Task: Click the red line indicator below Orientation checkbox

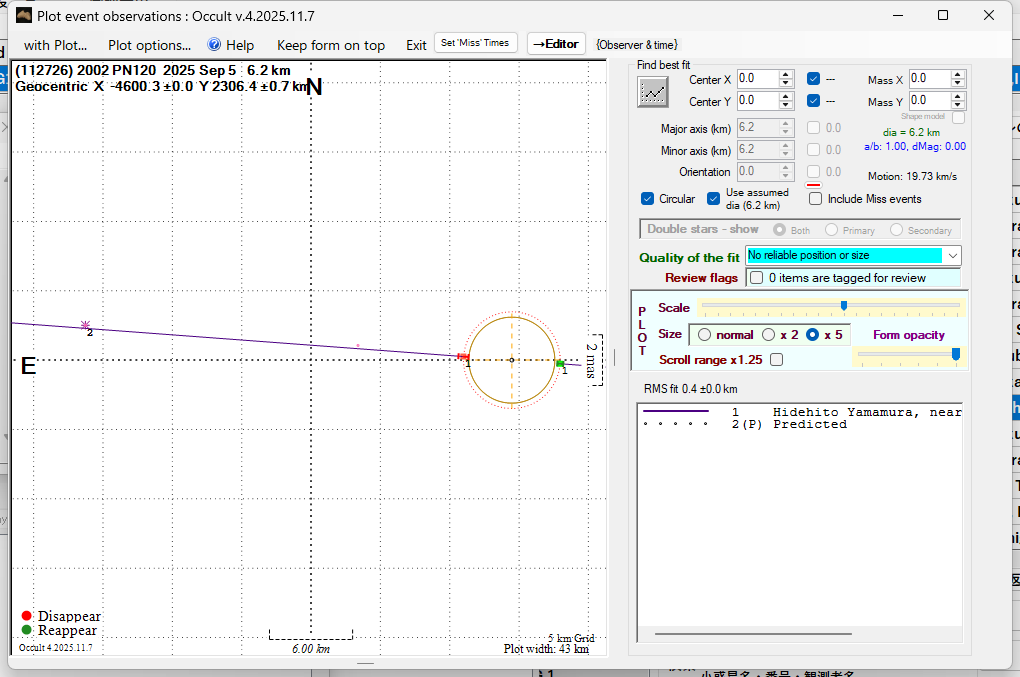Action: pos(814,185)
